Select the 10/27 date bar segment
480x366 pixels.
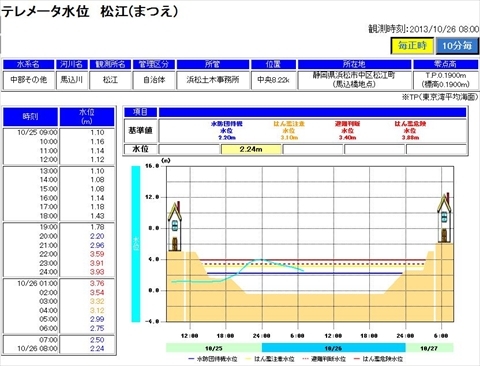pos(429,348)
